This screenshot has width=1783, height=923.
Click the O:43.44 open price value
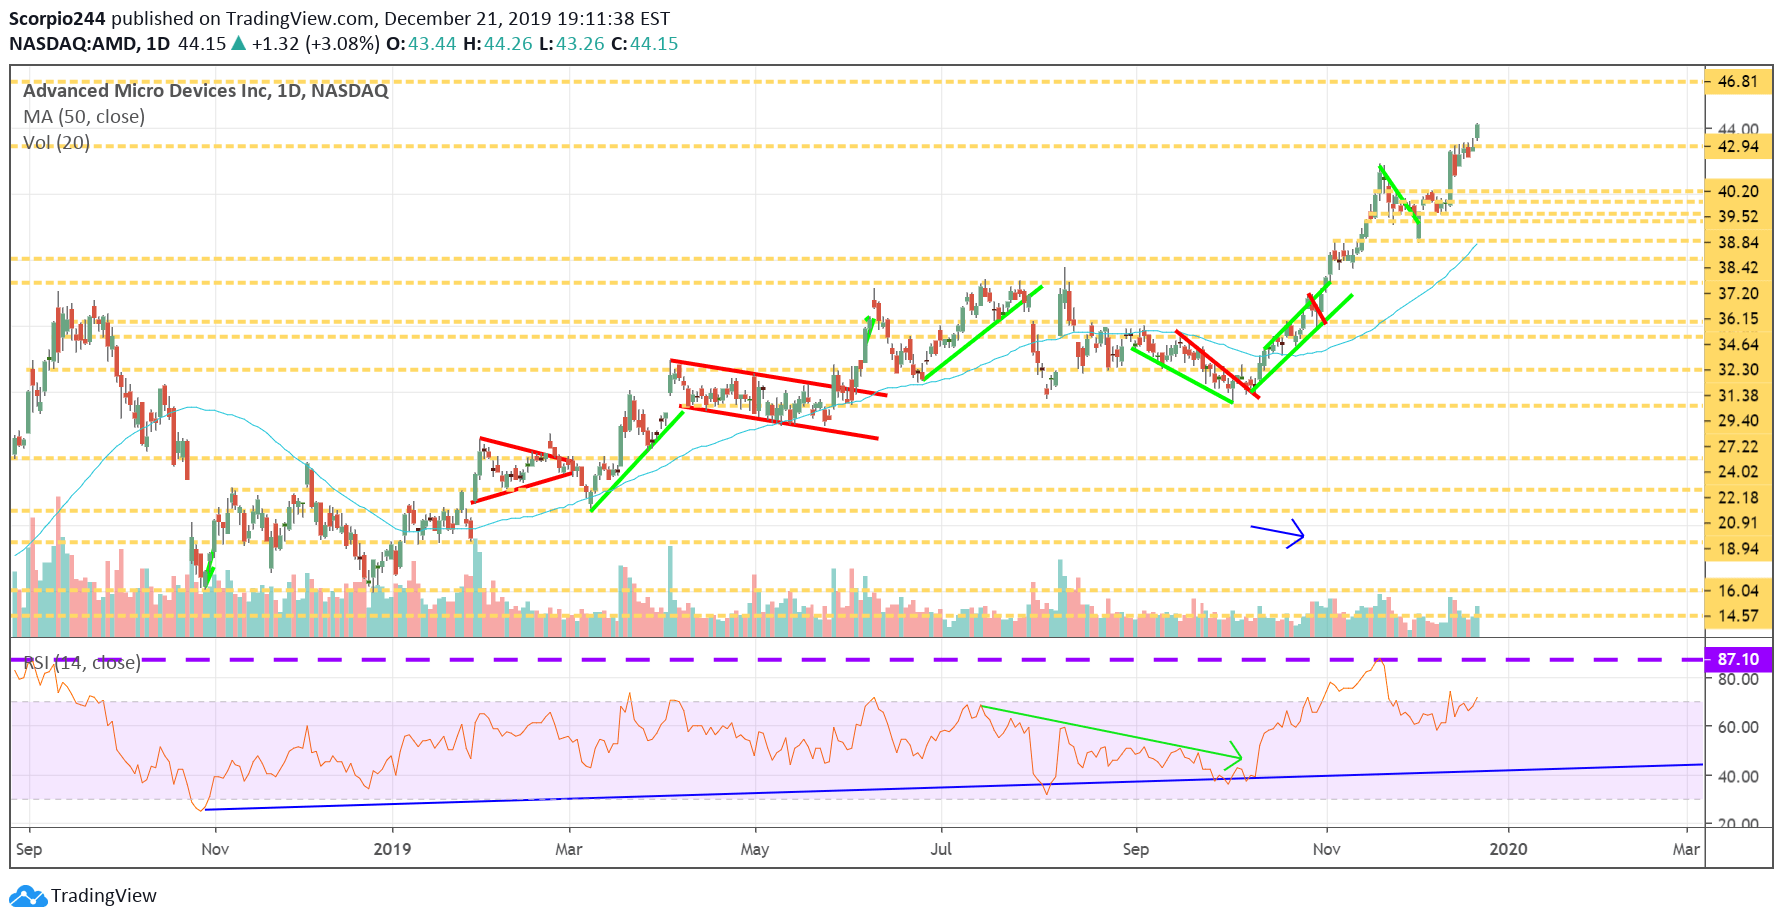421,44
